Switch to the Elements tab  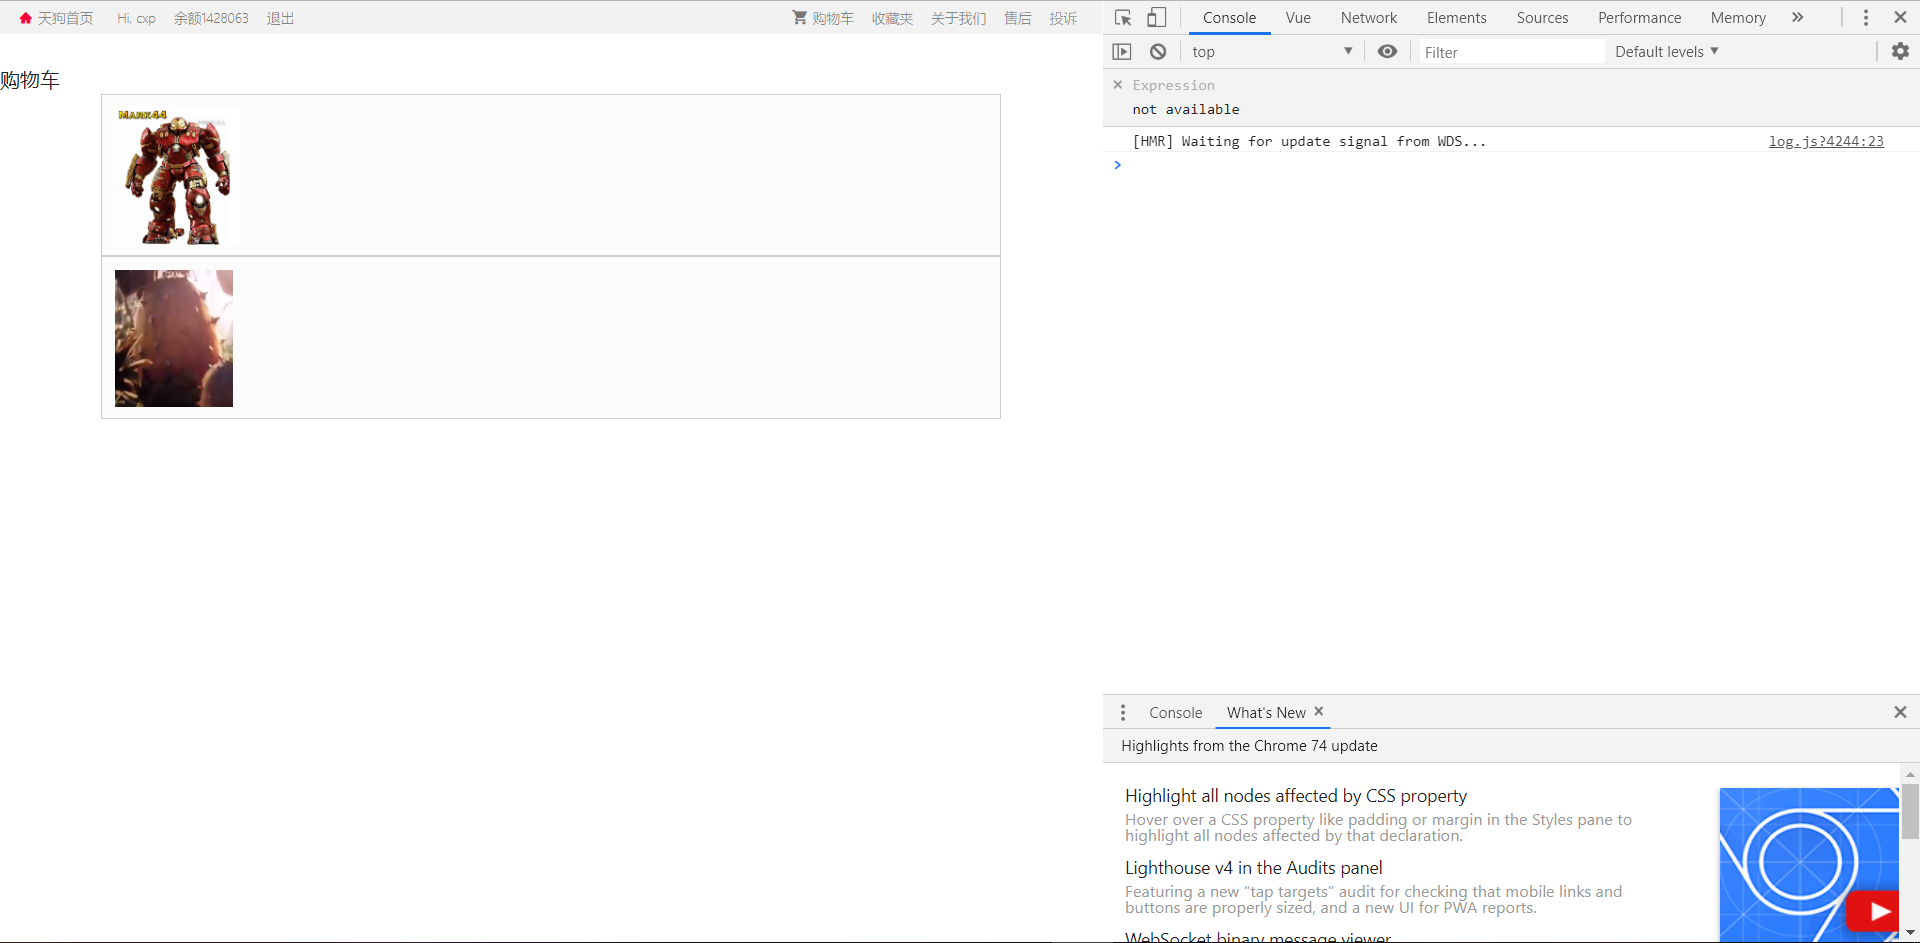coord(1456,18)
